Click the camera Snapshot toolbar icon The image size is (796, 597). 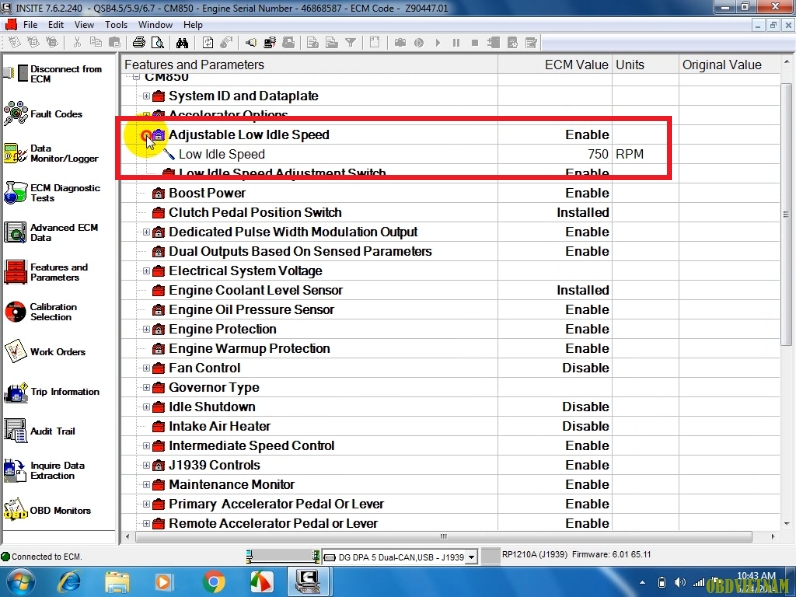400,43
